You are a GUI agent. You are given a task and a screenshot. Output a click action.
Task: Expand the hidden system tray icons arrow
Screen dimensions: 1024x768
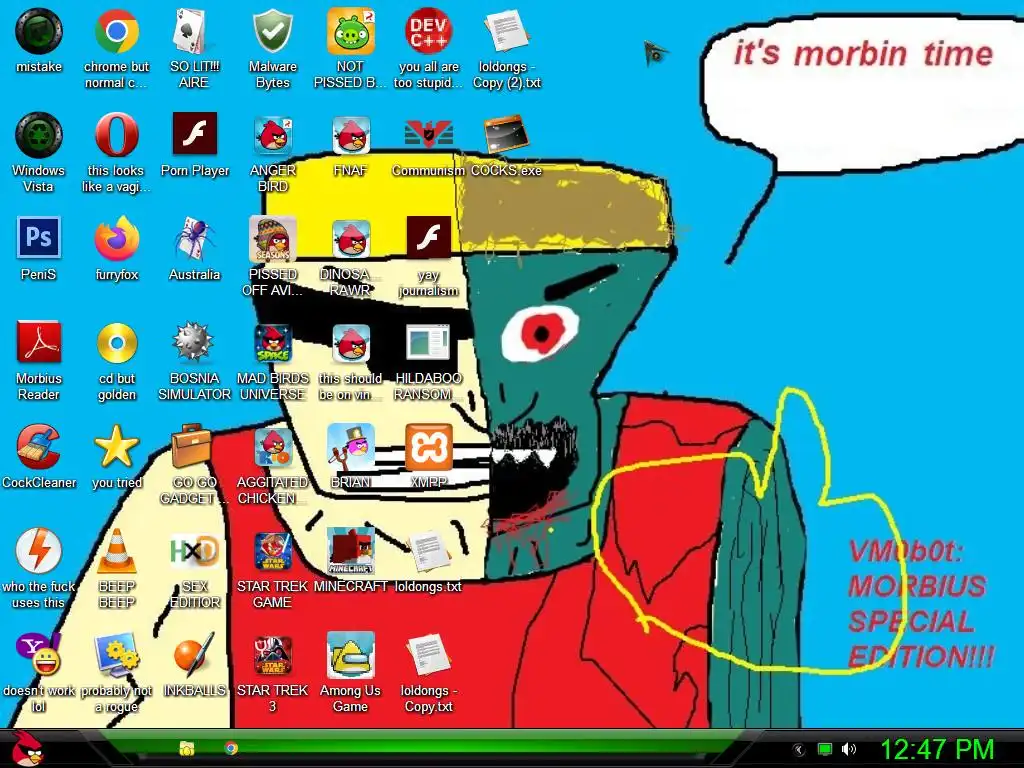pos(798,749)
